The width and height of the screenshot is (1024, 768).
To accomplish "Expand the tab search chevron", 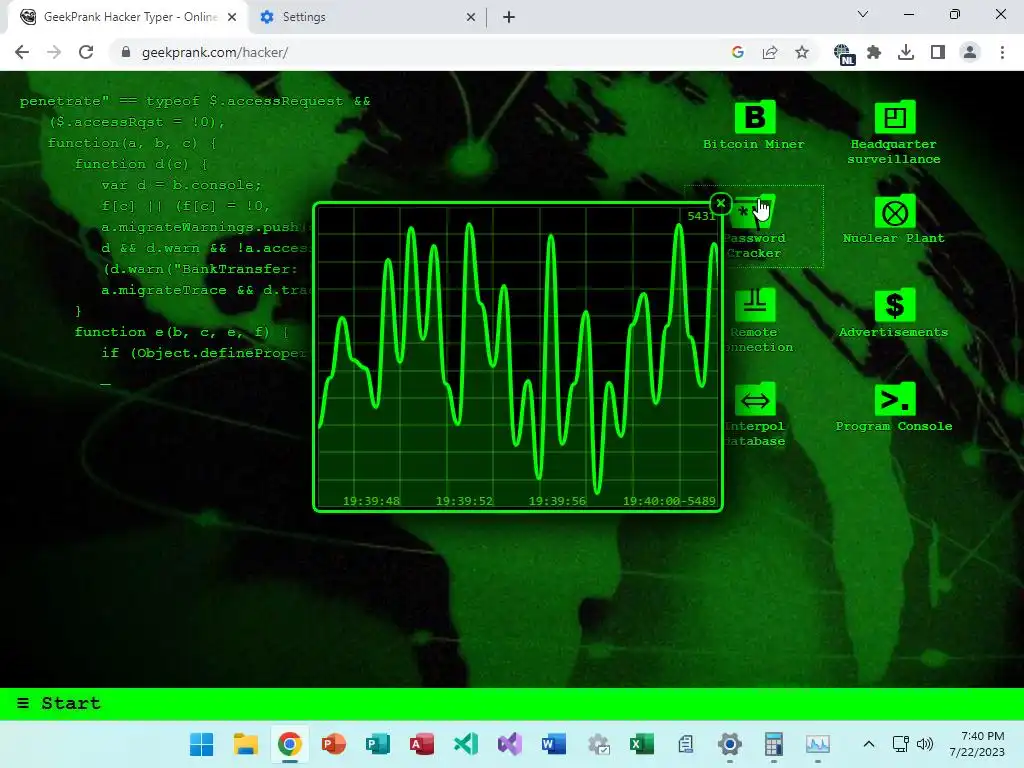I will point(863,14).
